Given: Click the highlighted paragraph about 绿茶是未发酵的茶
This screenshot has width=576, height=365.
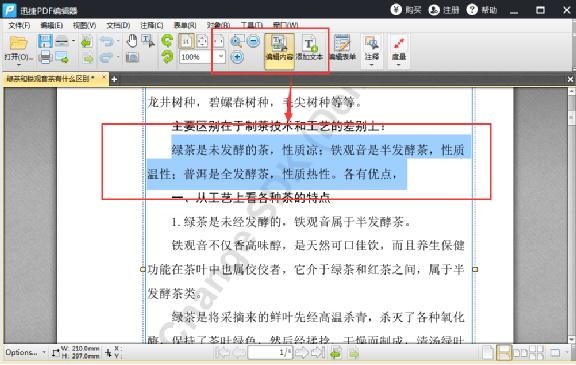Looking at the screenshot, I should 309,162.
